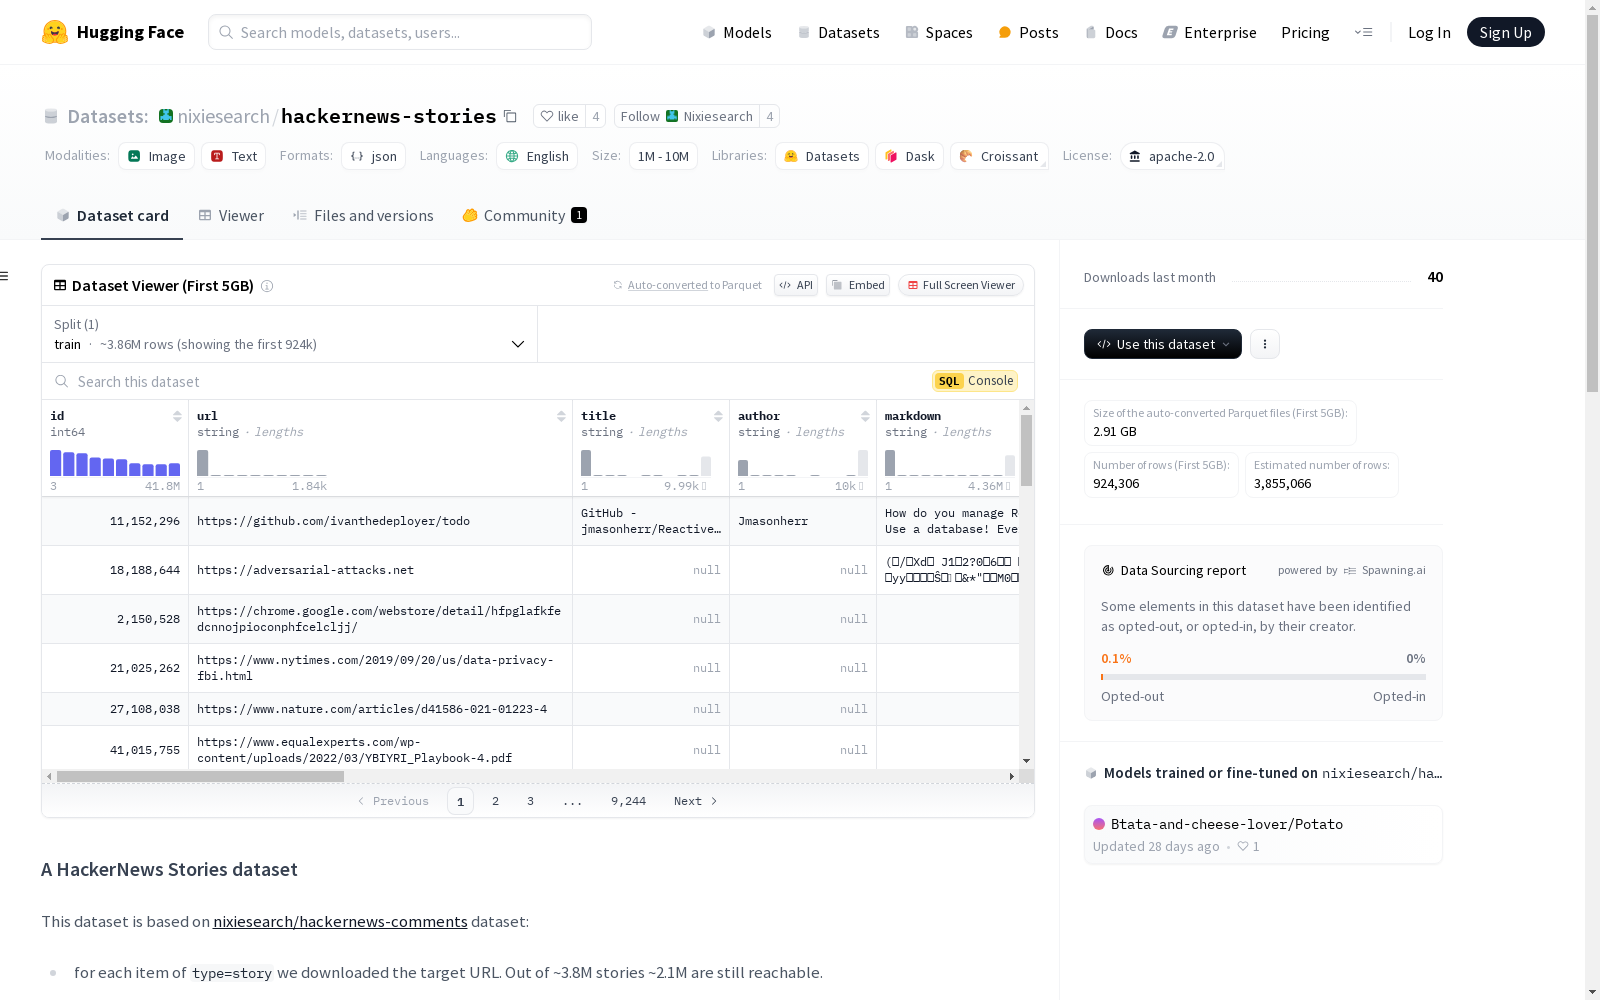Select the Dataset card tab
The image size is (1600, 1000).
(x=112, y=216)
